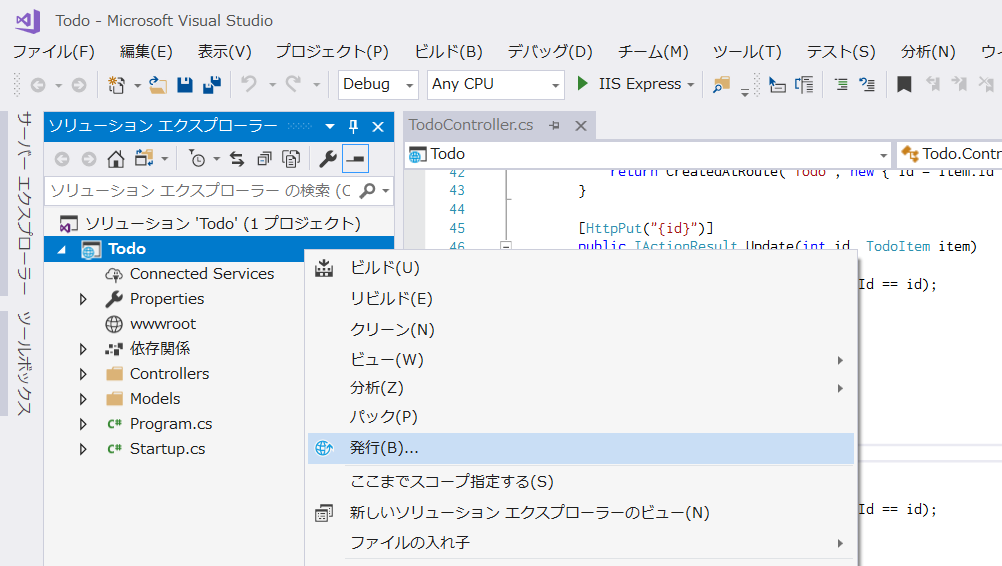Open the ビルド(B) menu in menu bar
This screenshot has width=1002, height=566.
point(448,52)
